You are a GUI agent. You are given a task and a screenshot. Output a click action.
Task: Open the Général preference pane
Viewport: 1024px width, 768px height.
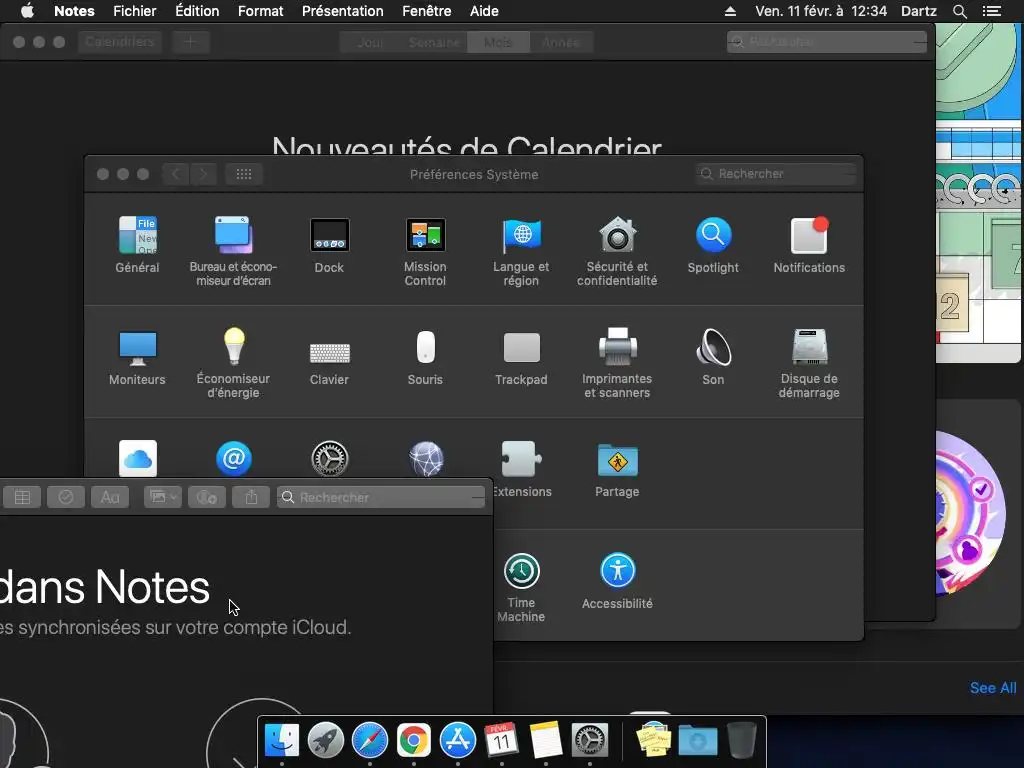coord(137,244)
